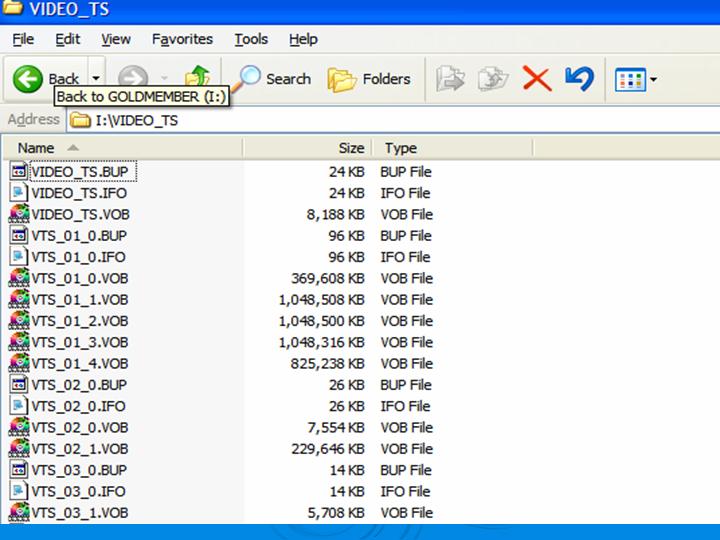
Task: Click the file name VTS_01_1.VOB
Action: [x=80, y=299]
